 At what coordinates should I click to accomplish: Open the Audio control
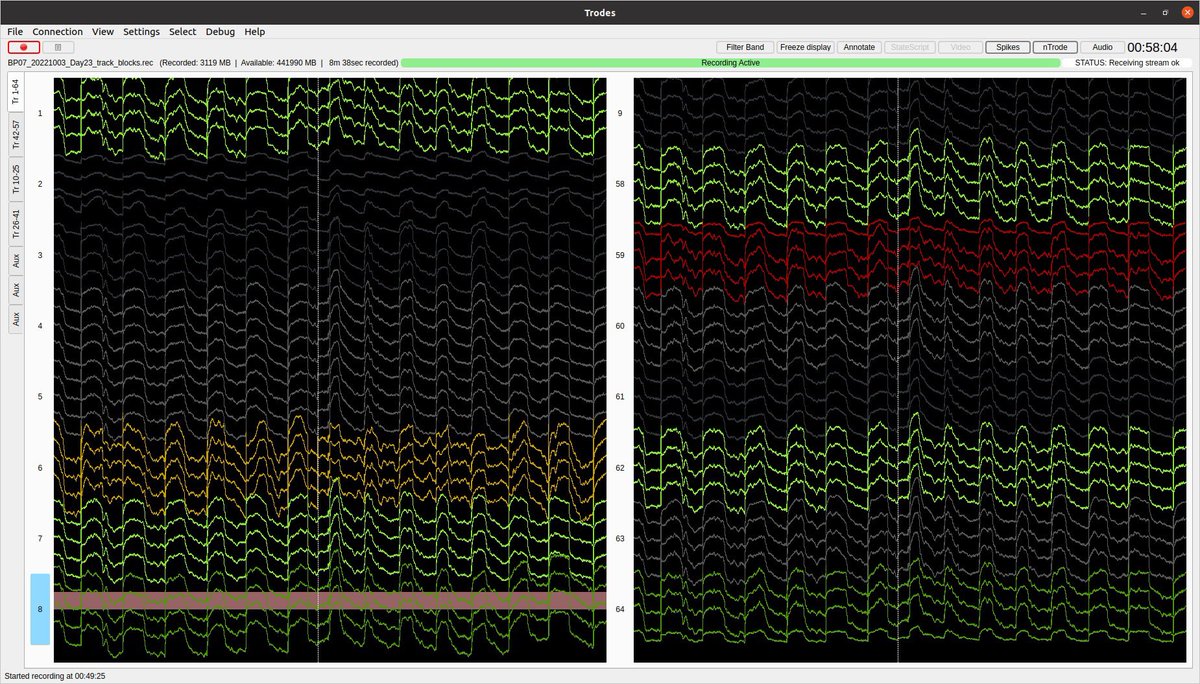coord(1101,46)
